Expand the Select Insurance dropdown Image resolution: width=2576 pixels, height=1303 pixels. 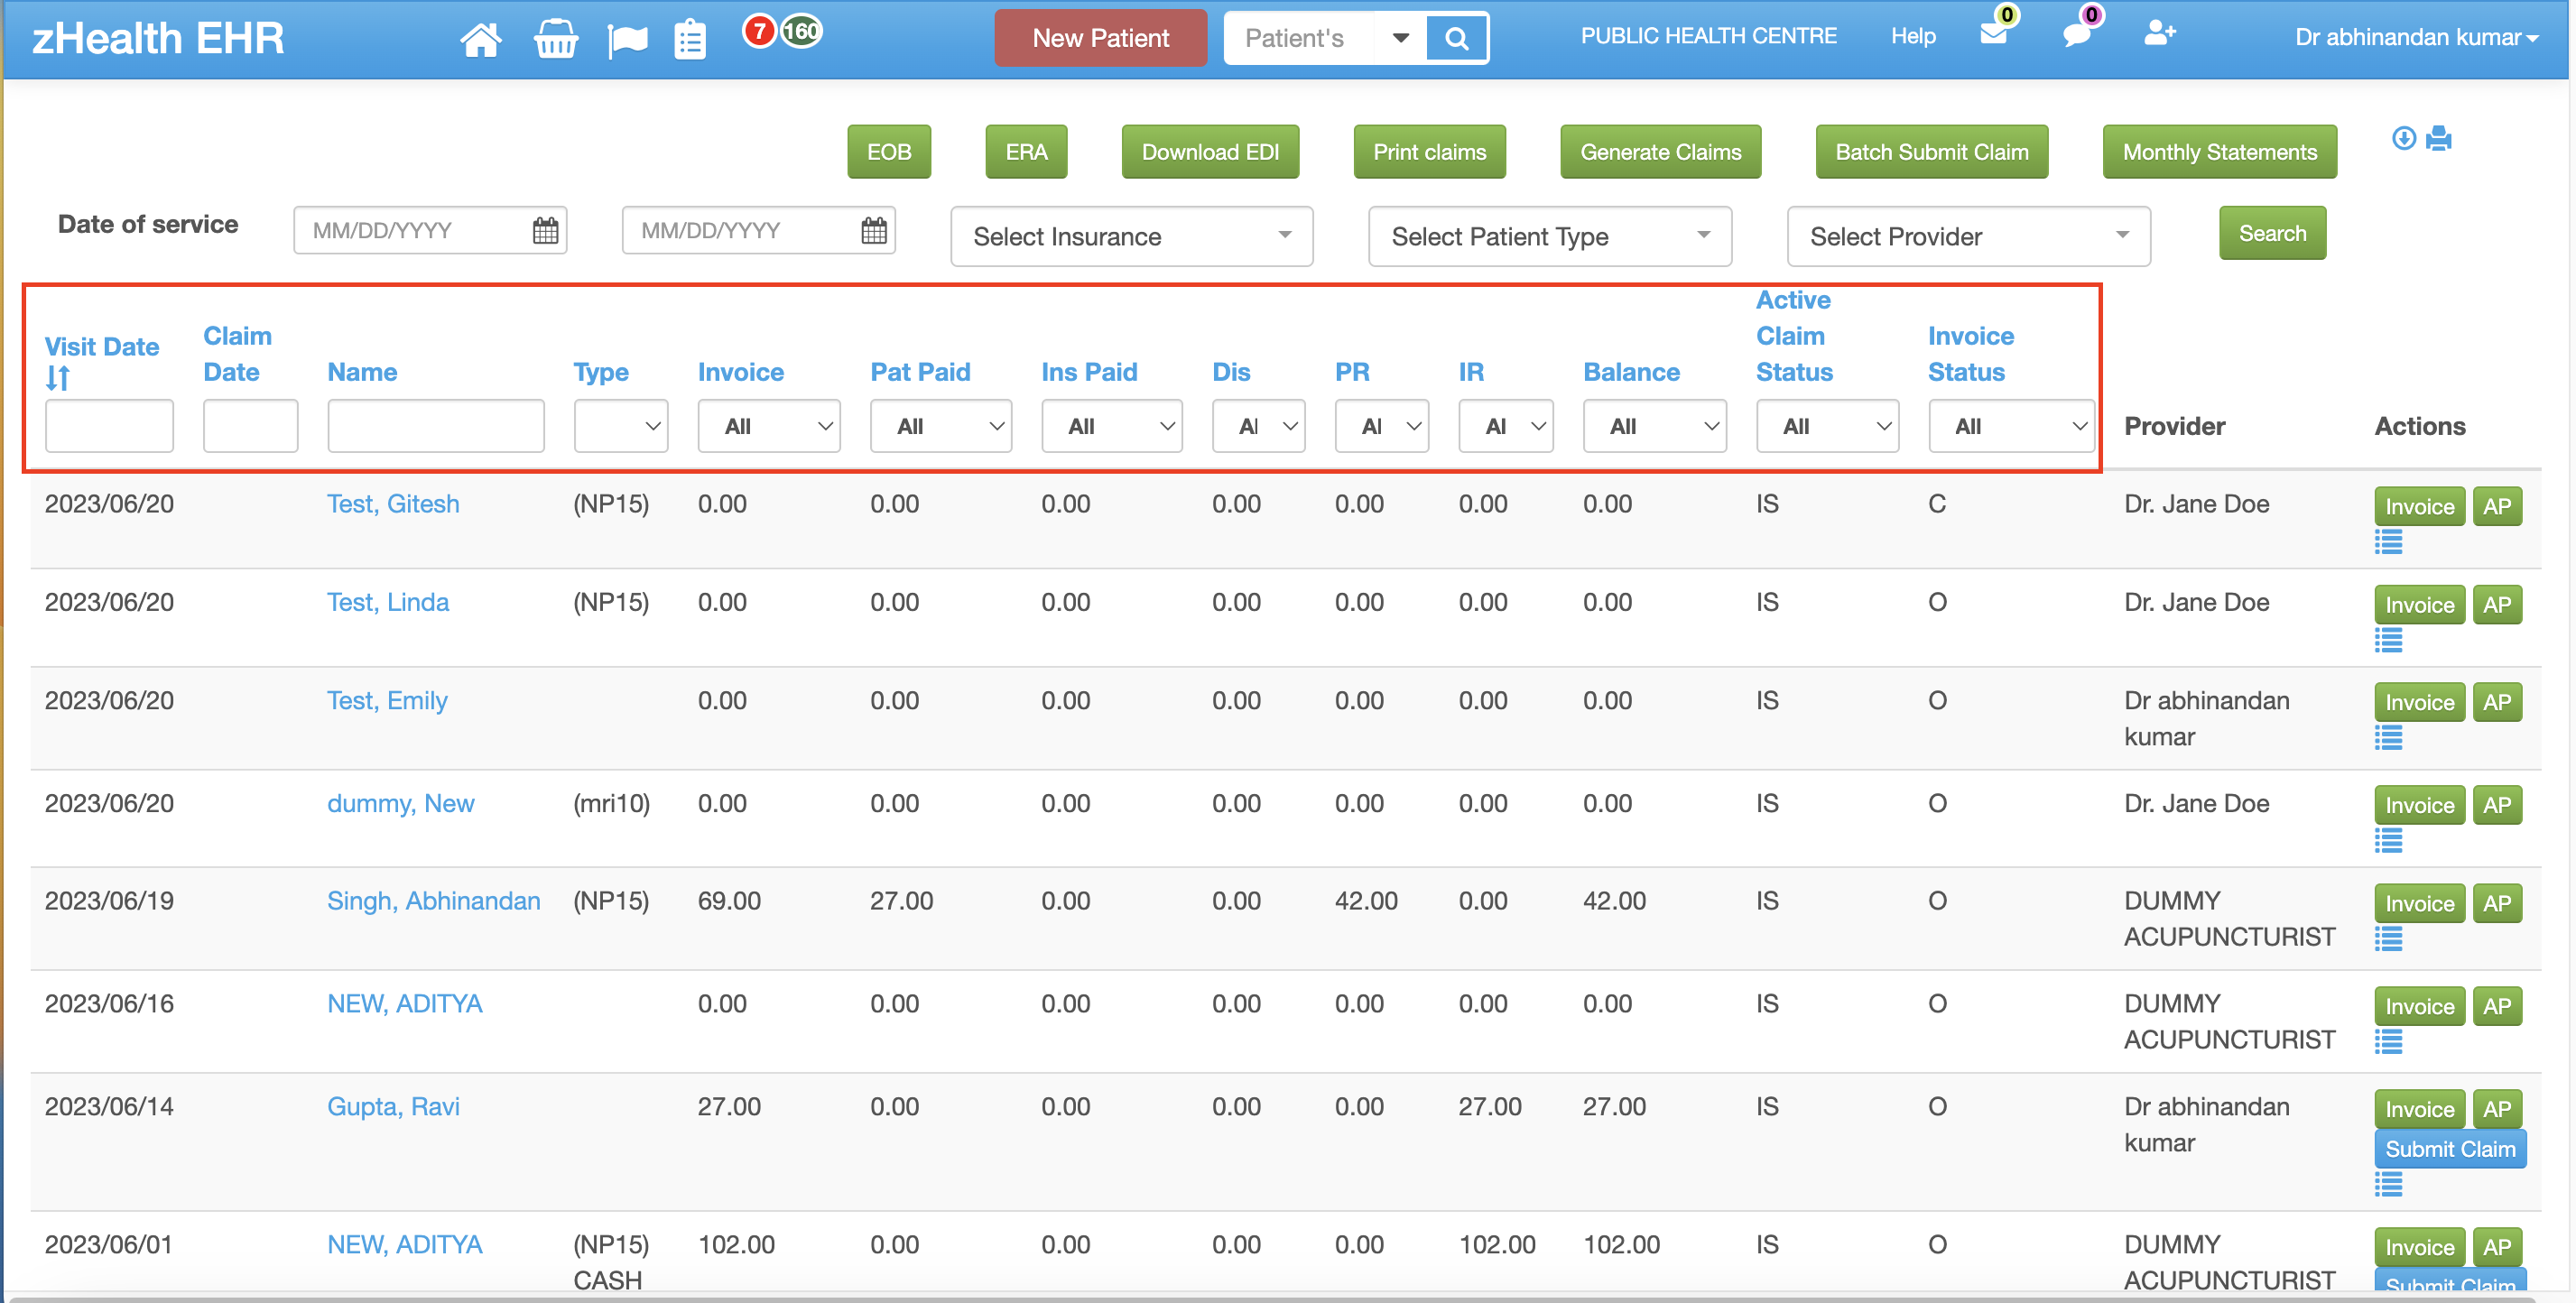pyautogui.click(x=1131, y=237)
